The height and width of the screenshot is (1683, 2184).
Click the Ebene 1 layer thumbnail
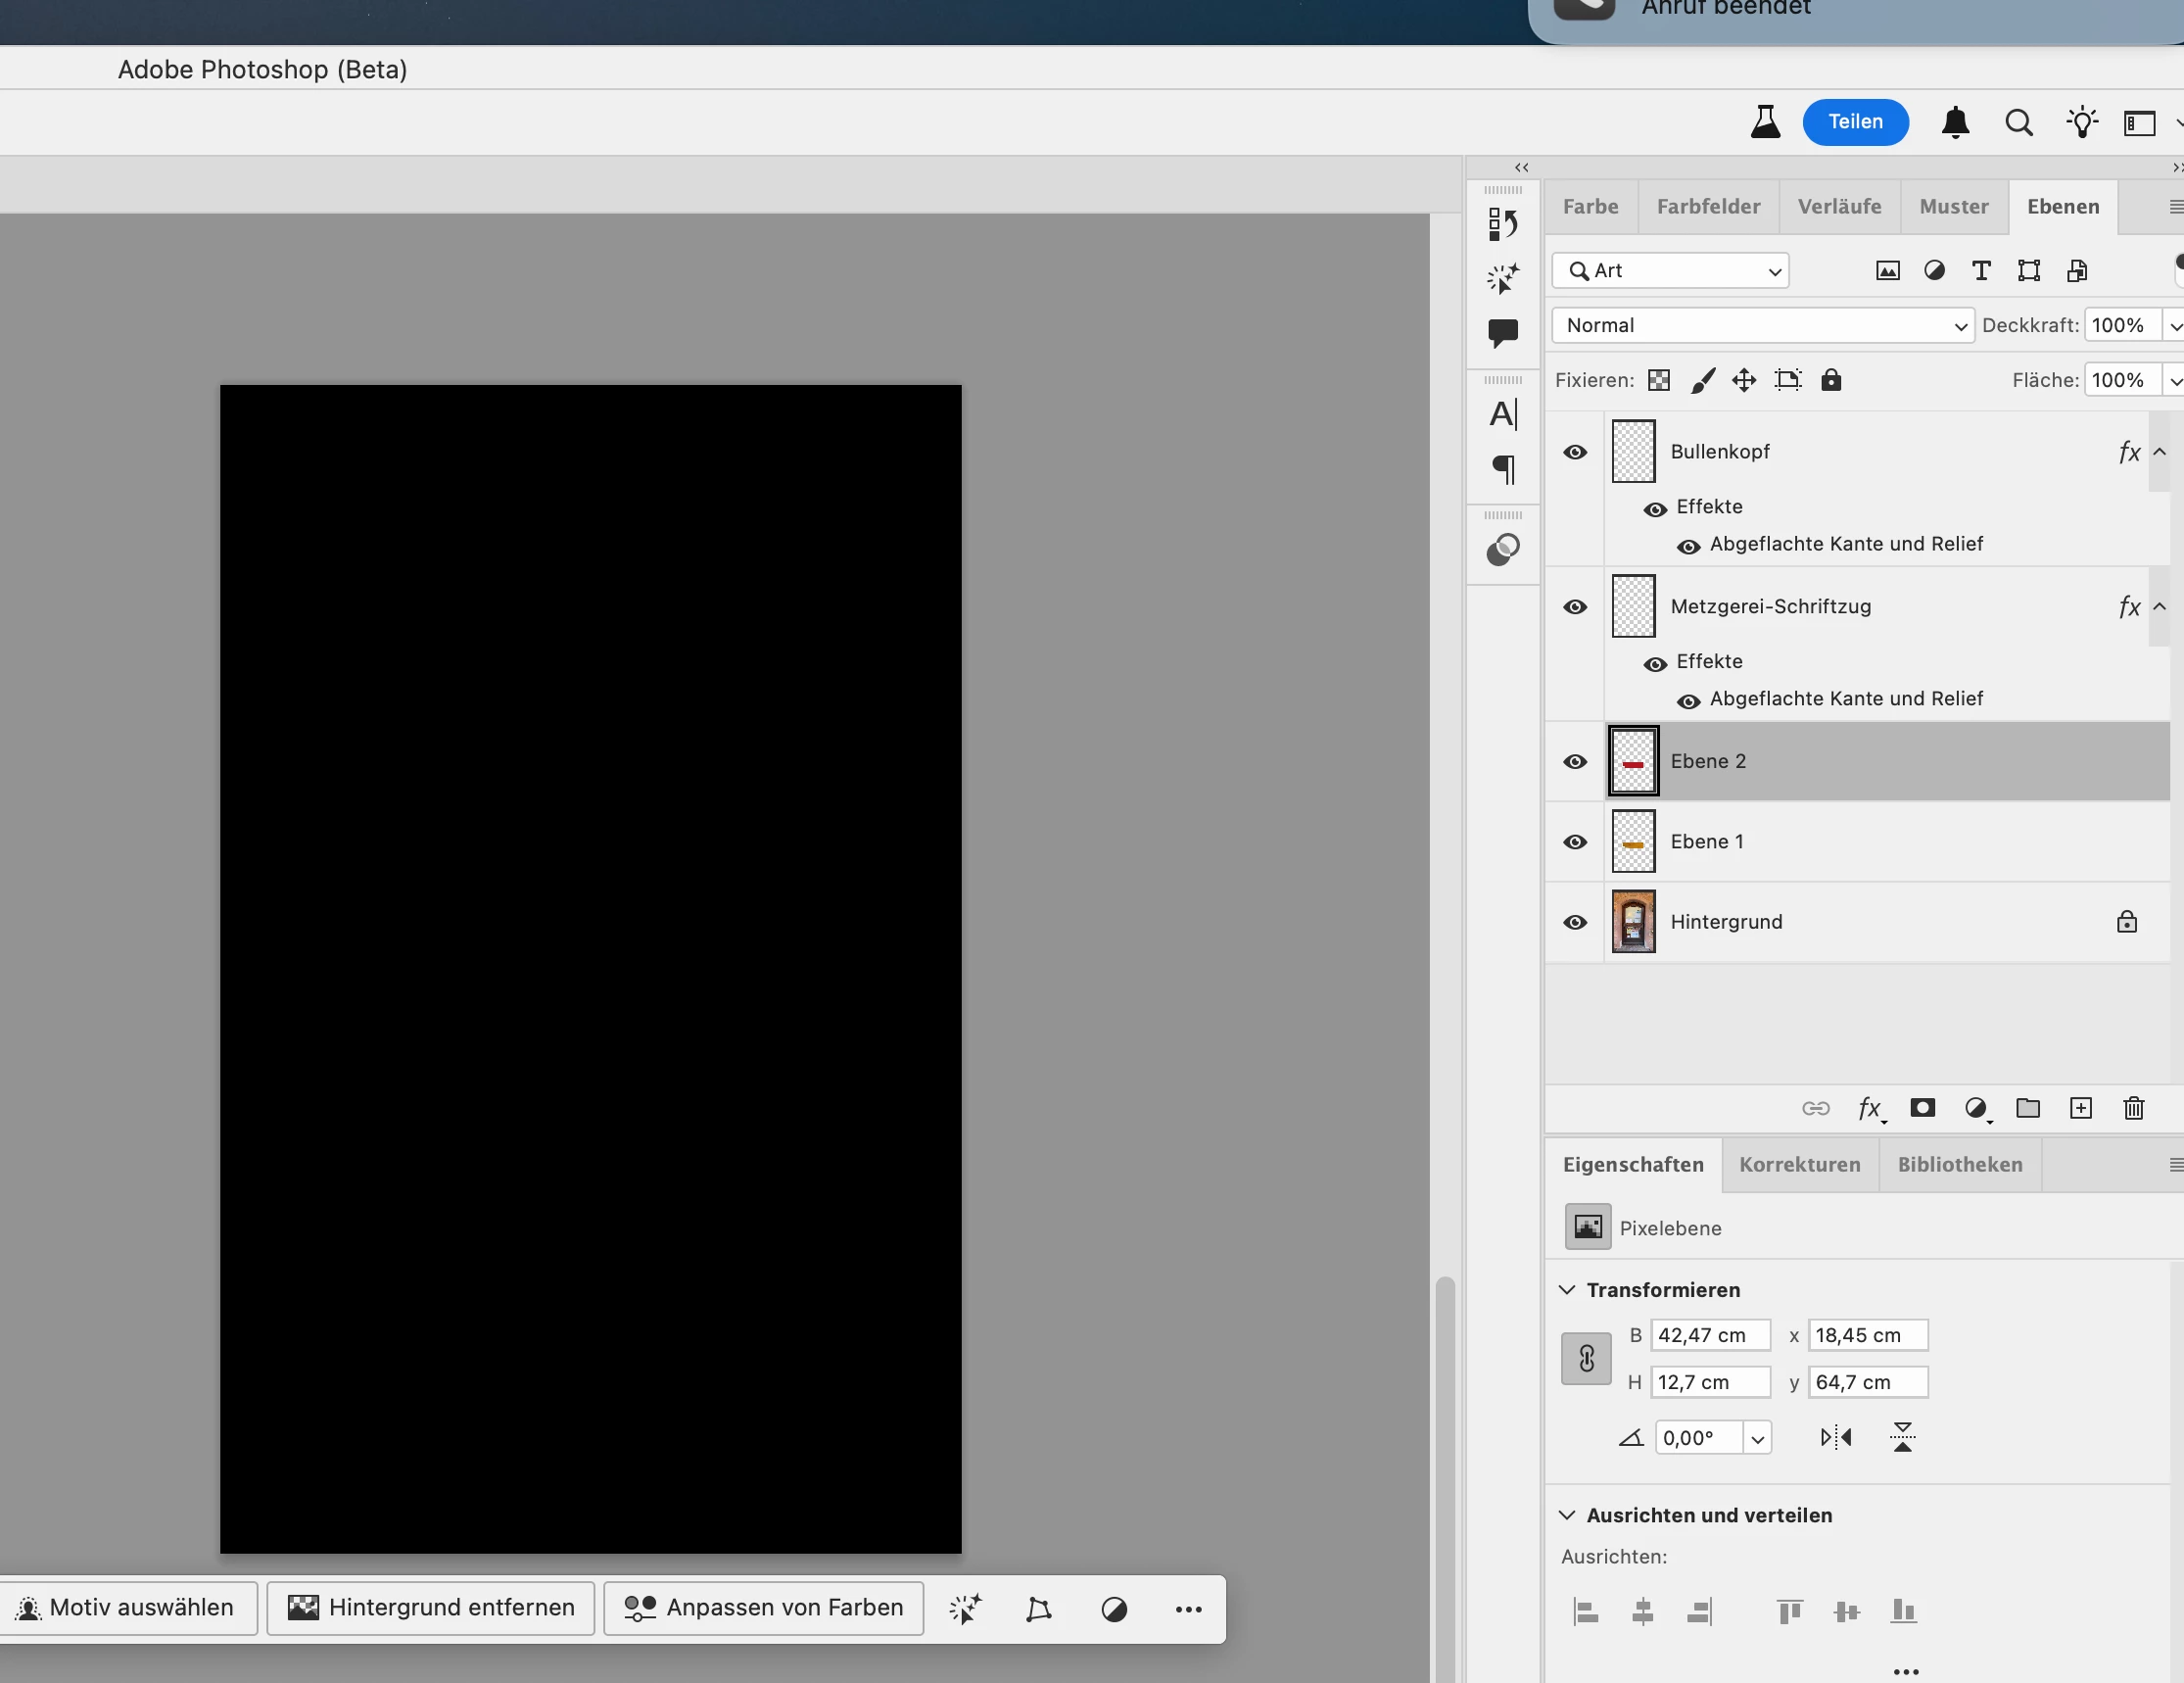(1633, 842)
